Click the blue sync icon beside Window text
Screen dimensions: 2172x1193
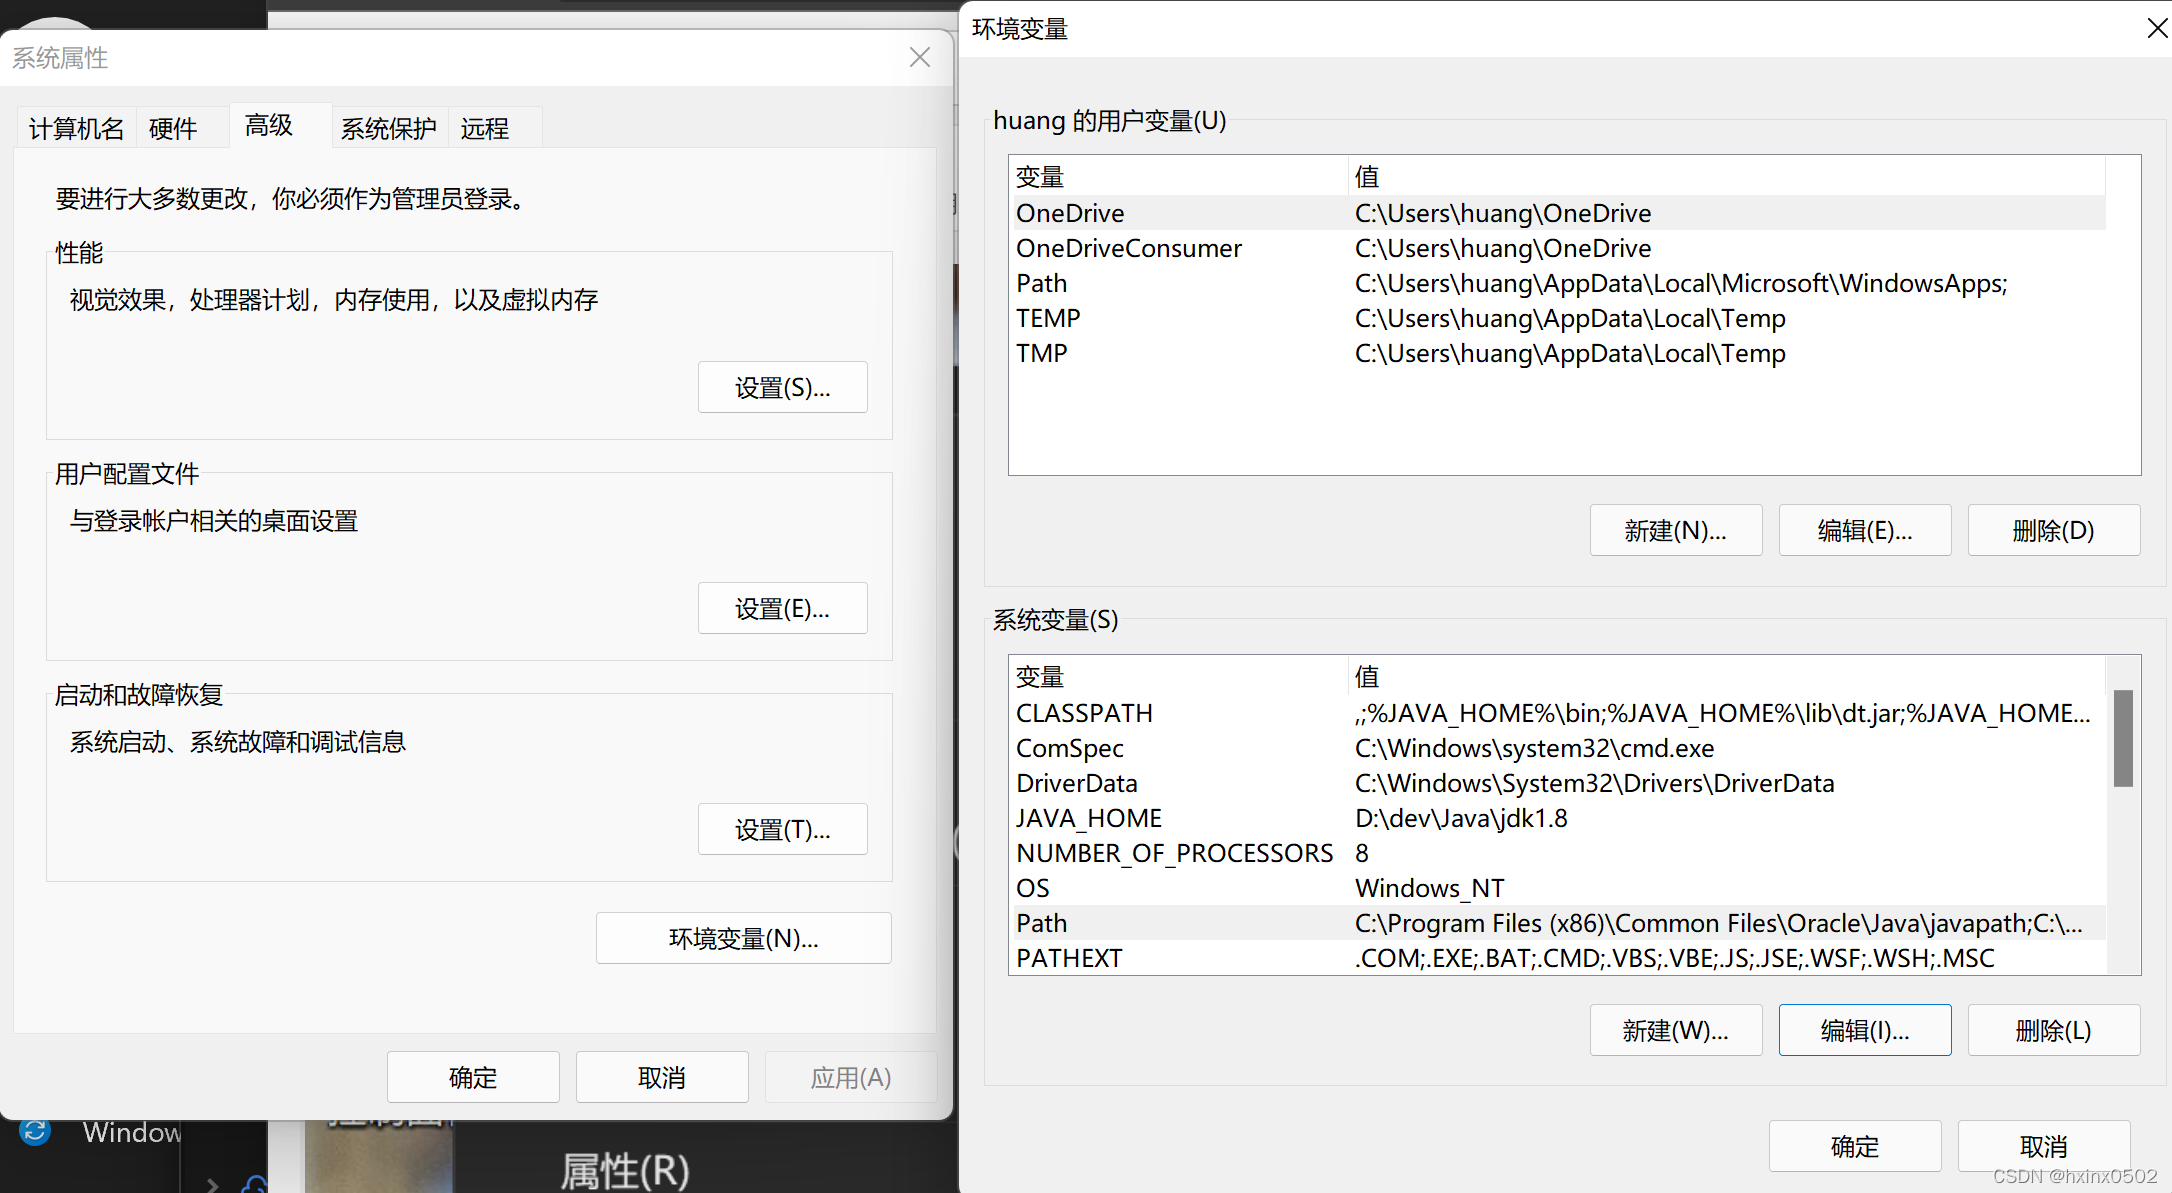[35, 1131]
